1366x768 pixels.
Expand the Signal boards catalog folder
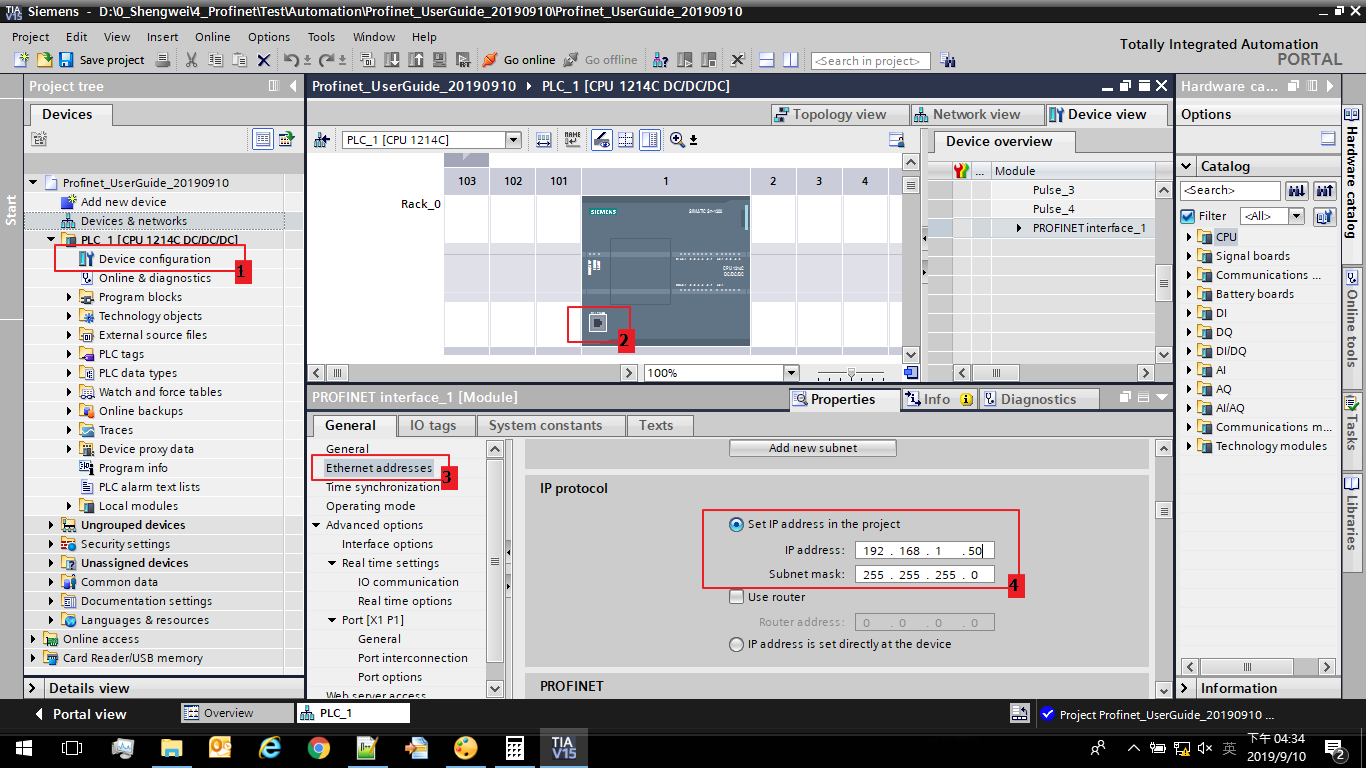1189,256
